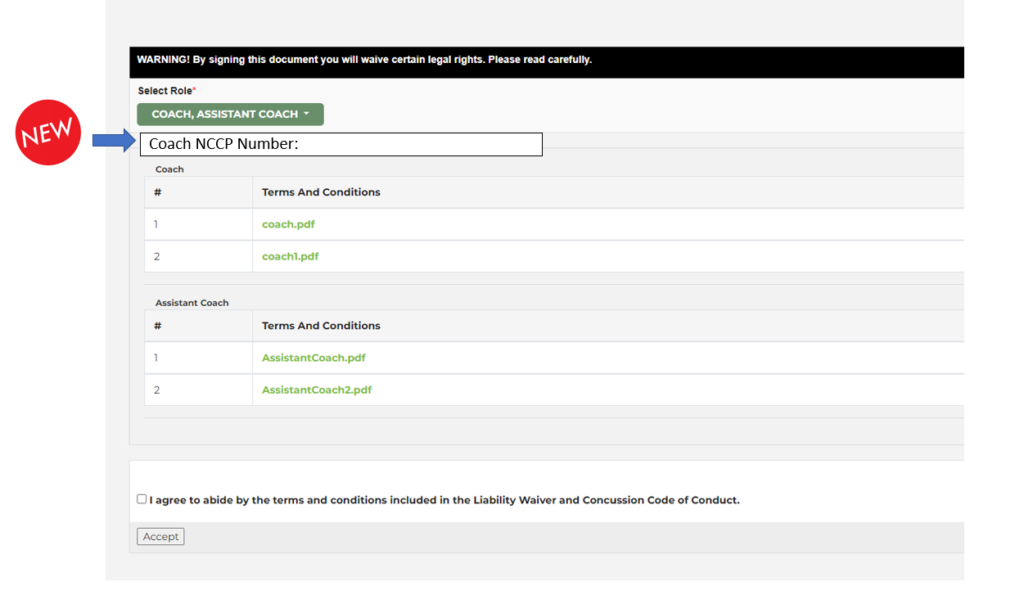Click Terms And Conditions header in Coach table

click(x=321, y=192)
